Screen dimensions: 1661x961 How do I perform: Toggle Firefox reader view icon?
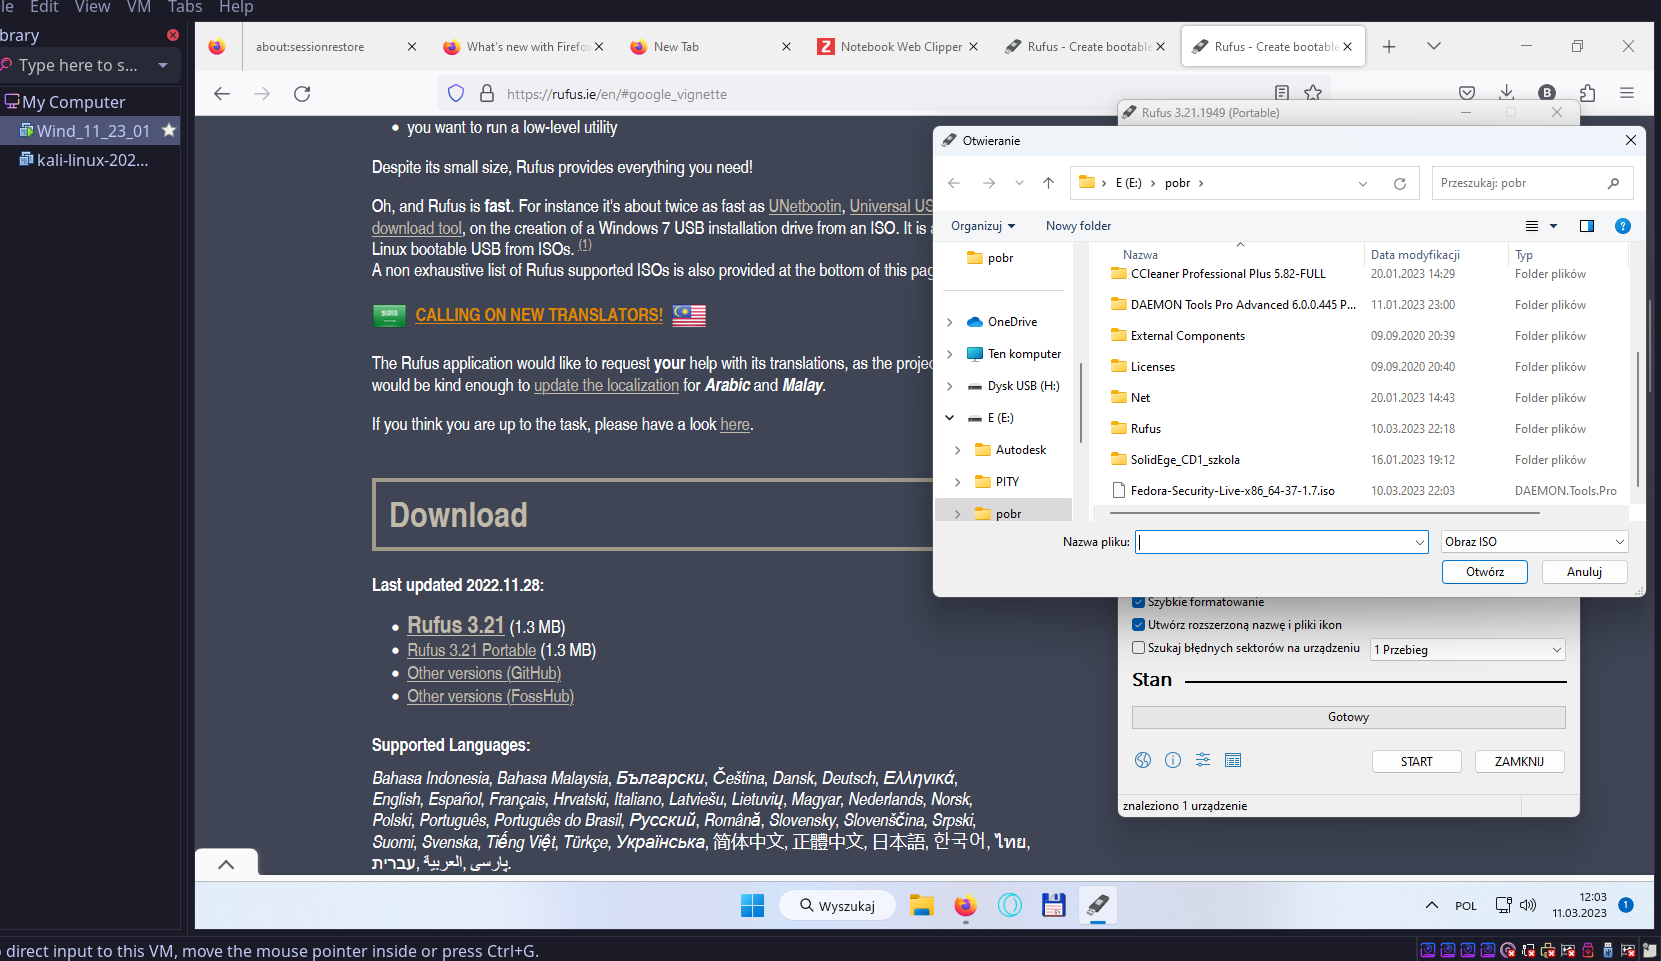tap(1282, 93)
